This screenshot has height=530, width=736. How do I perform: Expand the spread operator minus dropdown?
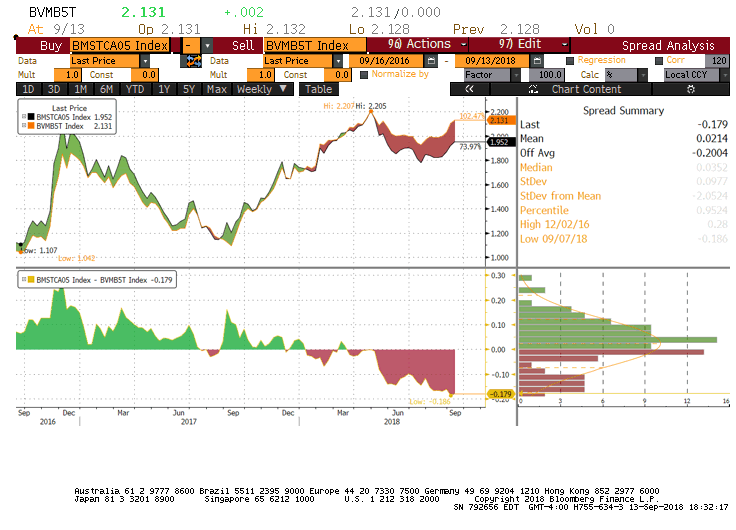207,46
